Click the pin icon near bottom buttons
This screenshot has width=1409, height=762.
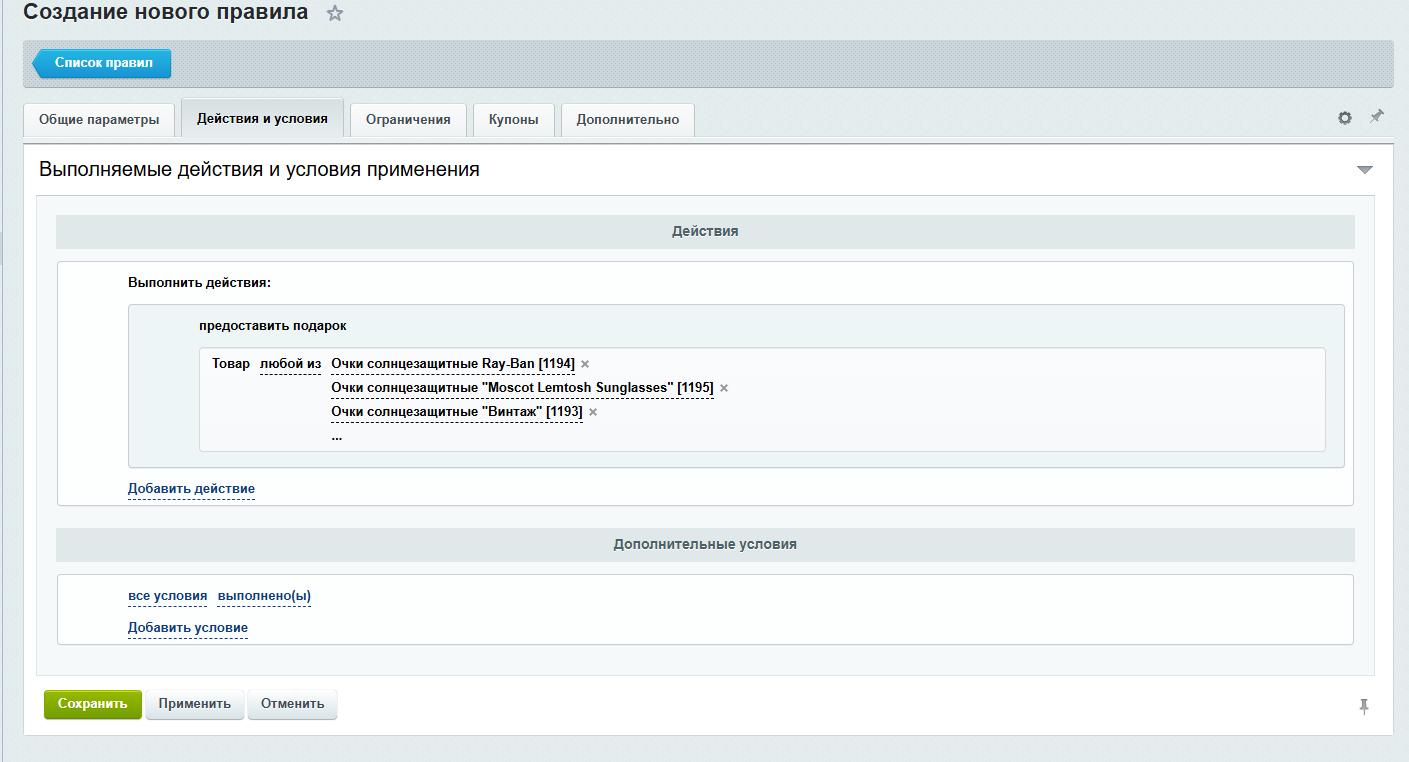tap(1363, 706)
